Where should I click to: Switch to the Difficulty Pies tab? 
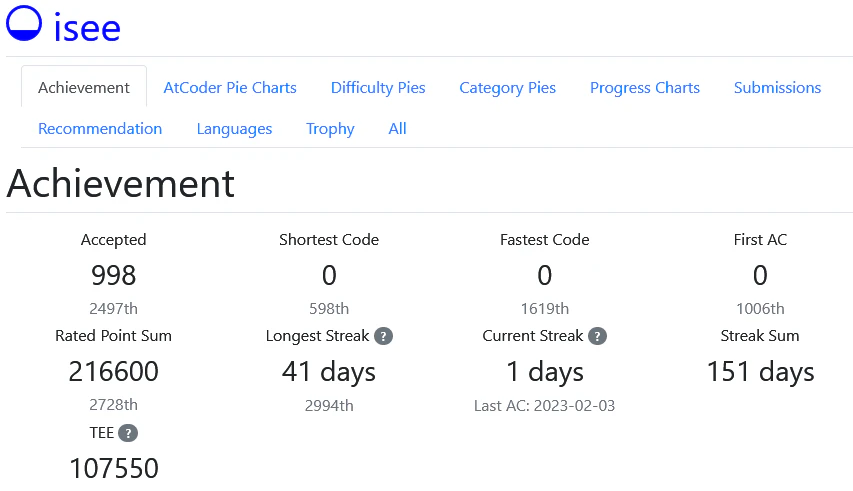pyautogui.click(x=378, y=88)
